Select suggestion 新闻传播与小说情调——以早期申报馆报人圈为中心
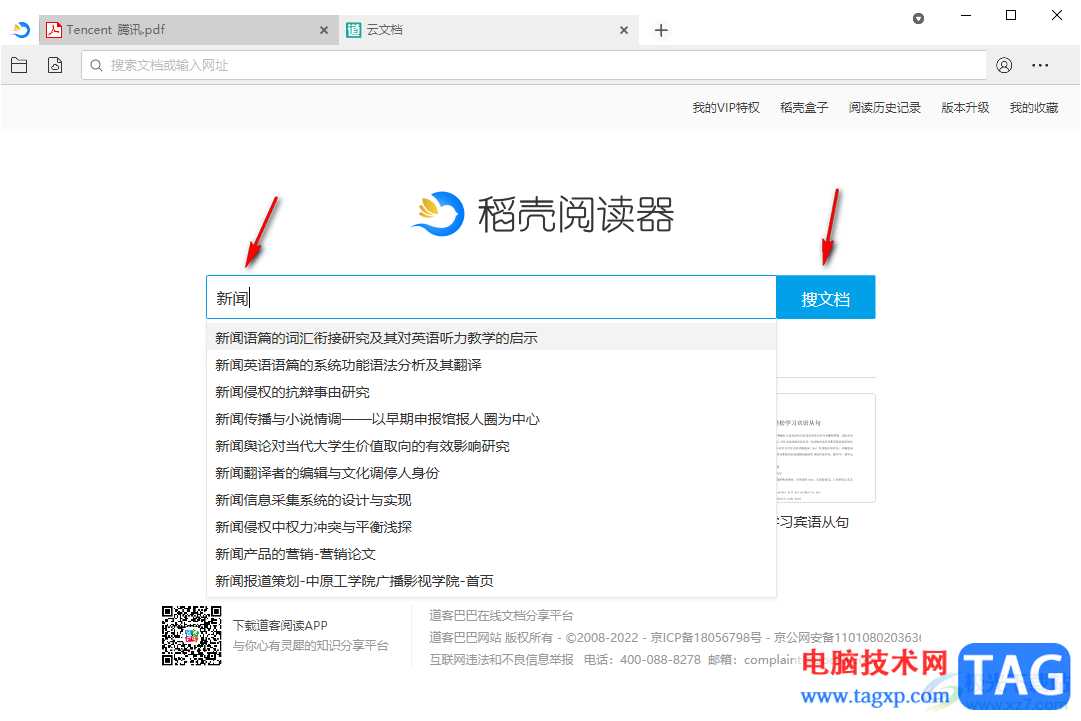This screenshot has width=1081, height=721. [492, 419]
